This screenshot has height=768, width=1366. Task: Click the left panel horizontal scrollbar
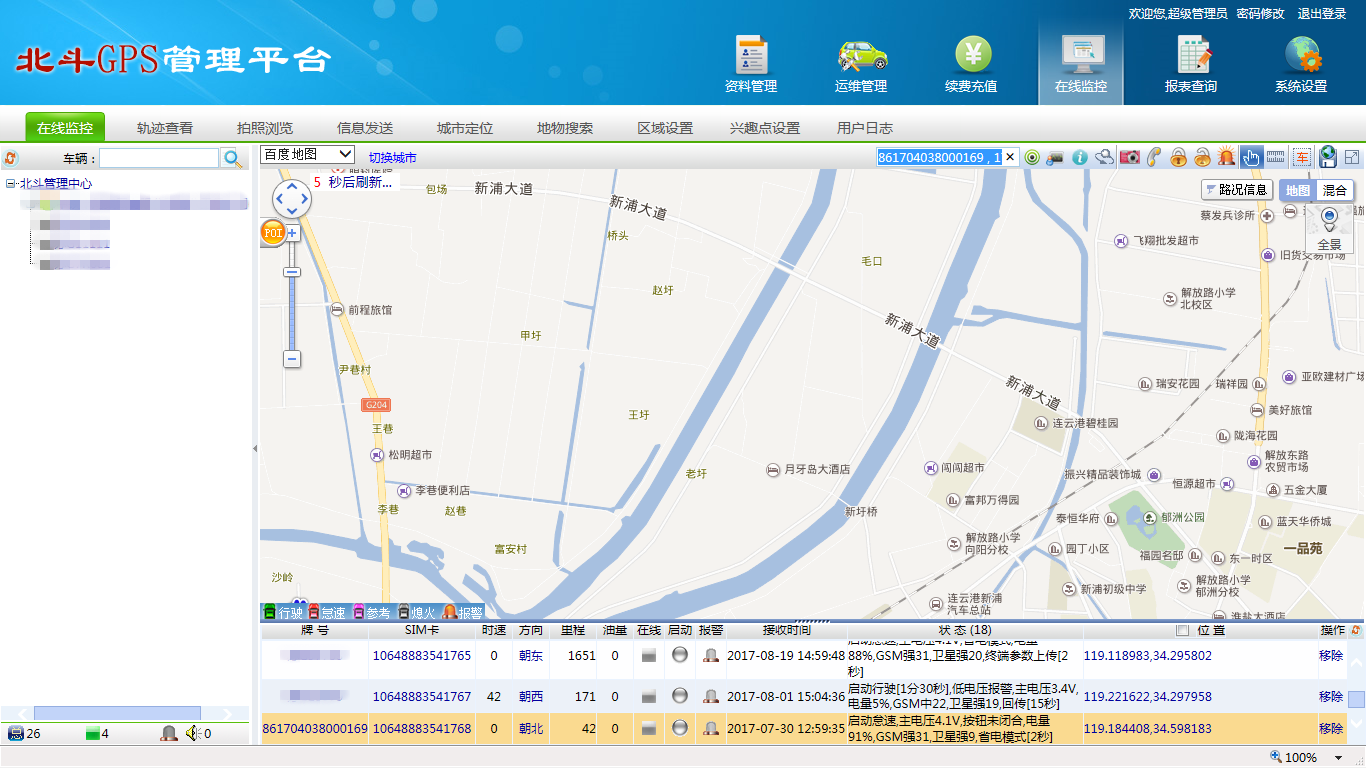coord(117,713)
